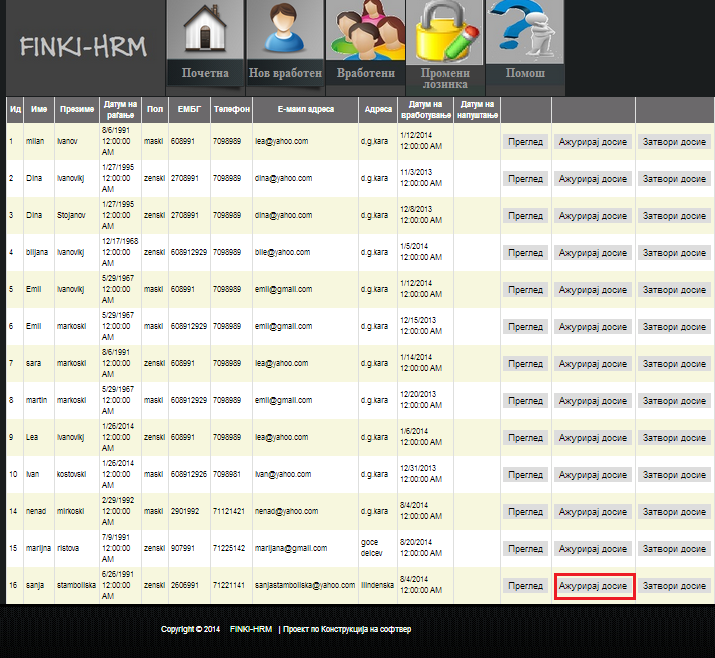Click the FINKI-HRM footer link
The width and height of the screenshot is (715, 658).
pyautogui.click(x=250, y=629)
